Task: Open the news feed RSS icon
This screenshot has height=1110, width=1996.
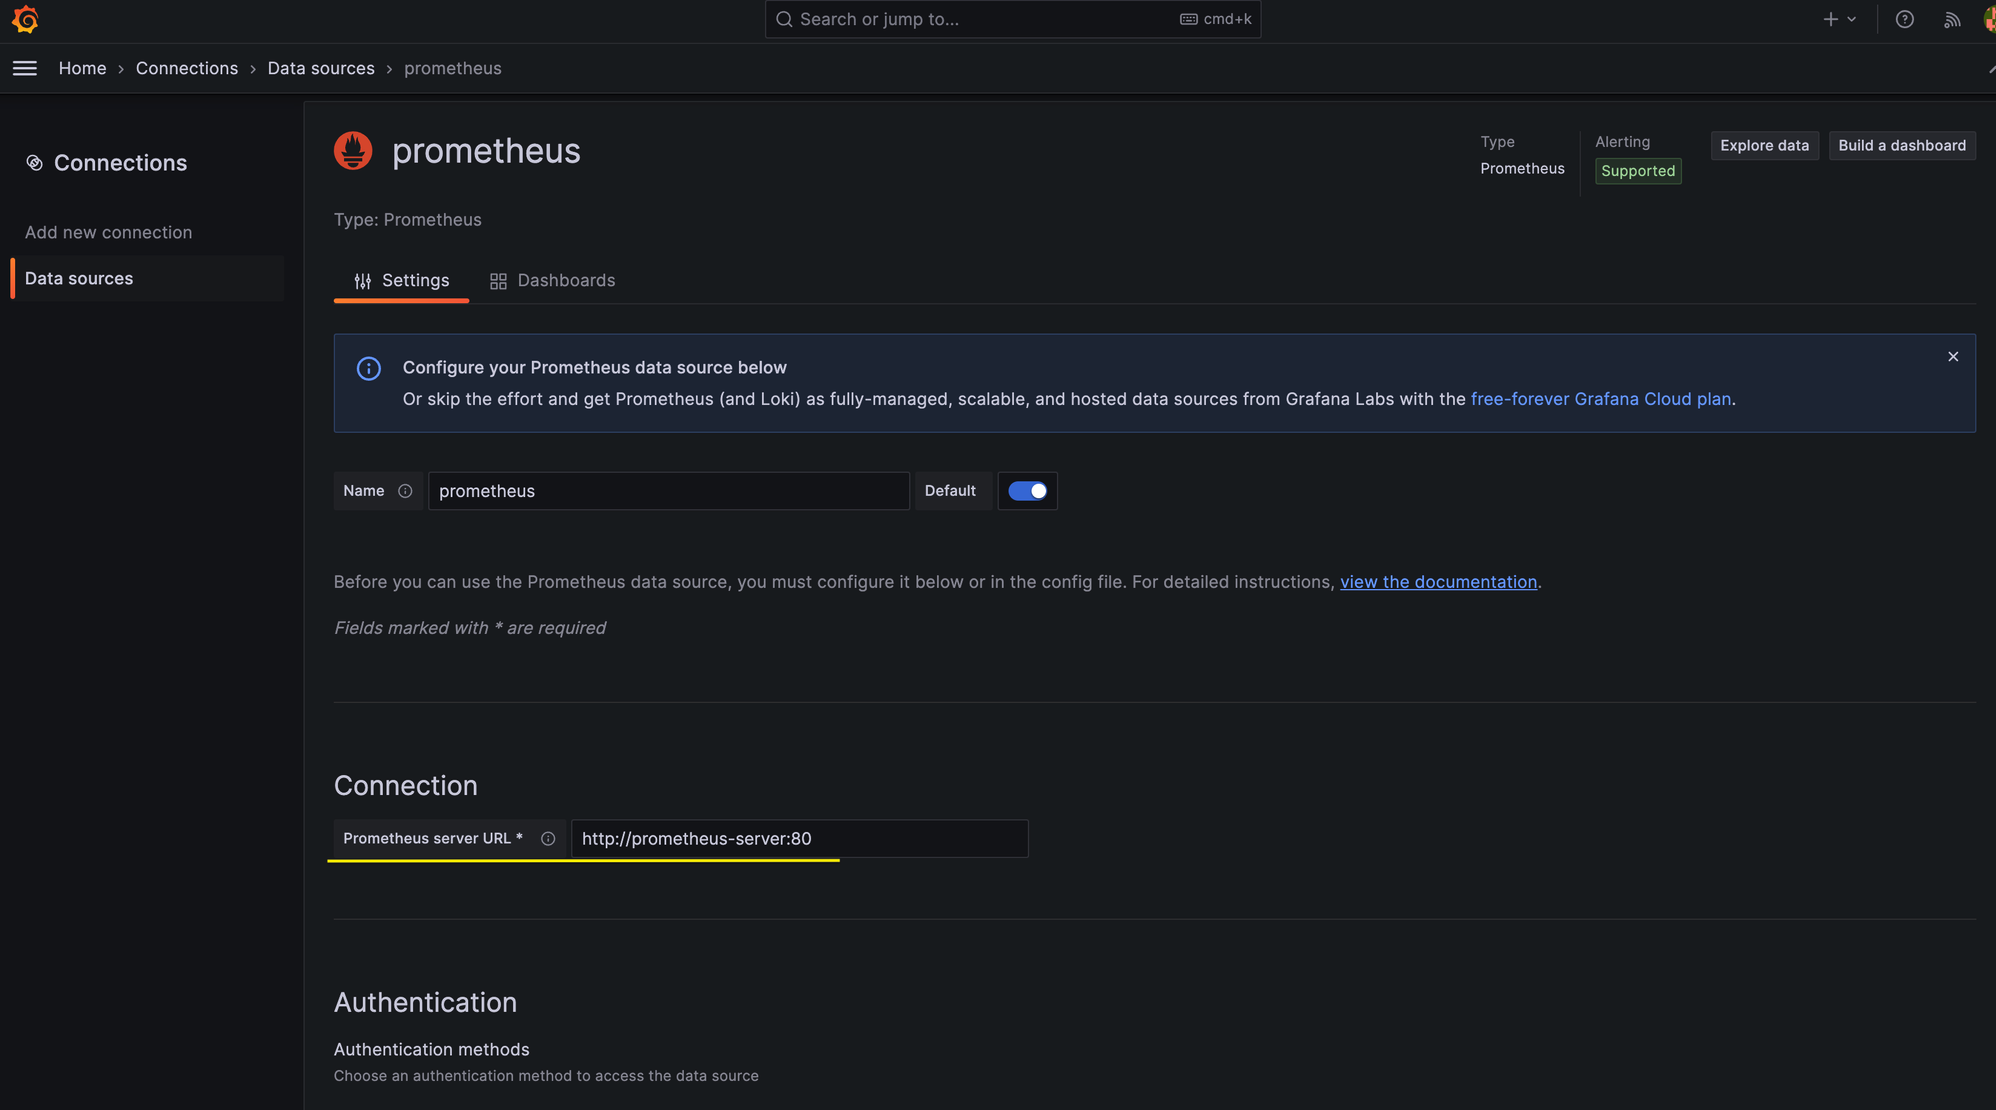Action: click(1951, 19)
